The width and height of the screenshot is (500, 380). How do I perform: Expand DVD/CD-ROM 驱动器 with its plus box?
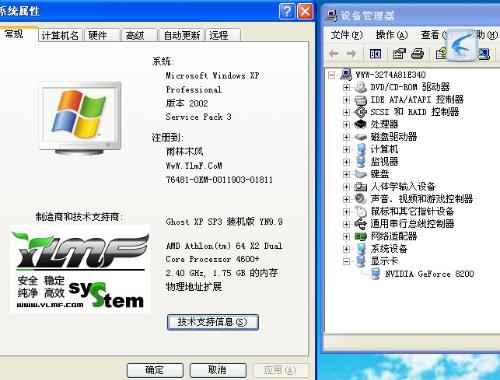[346, 87]
